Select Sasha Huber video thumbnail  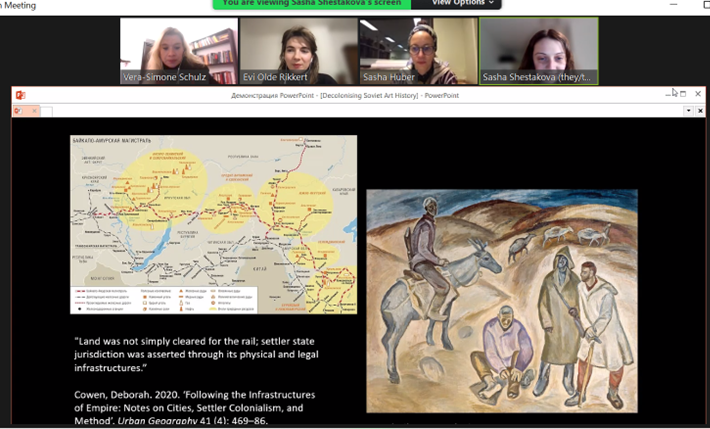418,51
